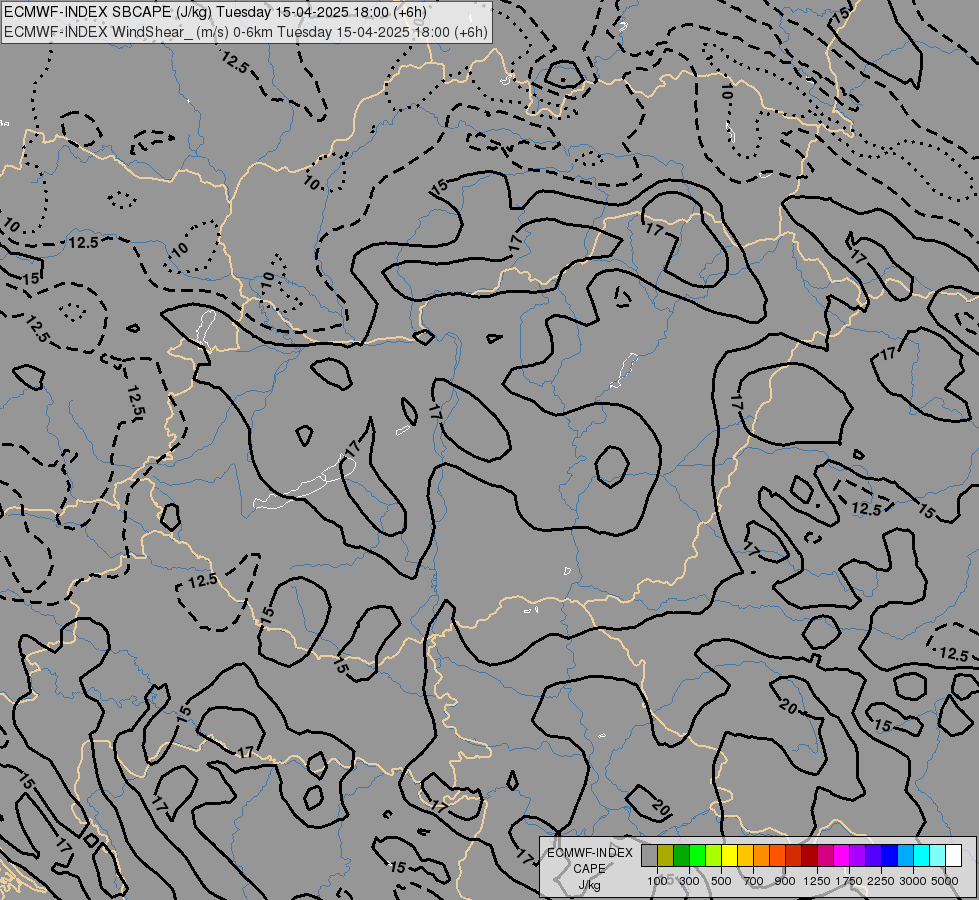Viewport: 979px width, 900px height.
Task: Click the ECMWF-INDEX CAPE J/kg legend title
Action: point(590,869)
